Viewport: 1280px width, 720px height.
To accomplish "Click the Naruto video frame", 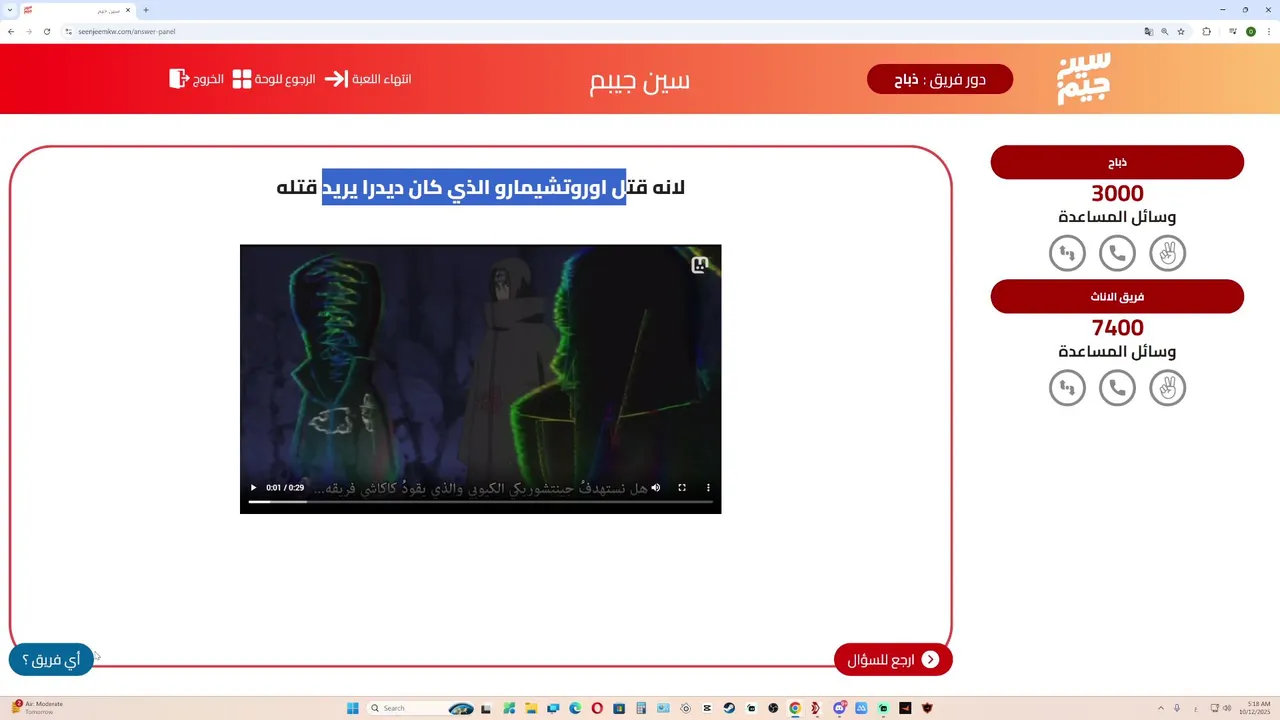I will pos(480,379).
